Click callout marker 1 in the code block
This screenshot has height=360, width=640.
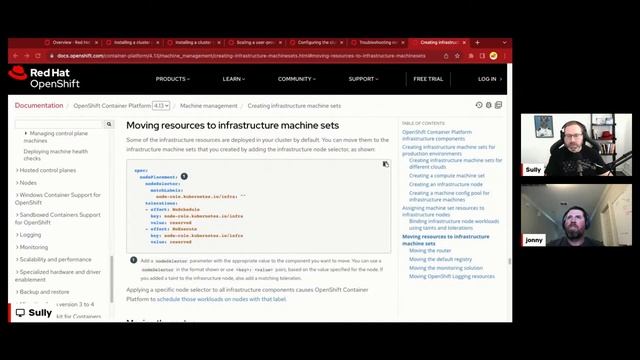(x=184, y=176)
